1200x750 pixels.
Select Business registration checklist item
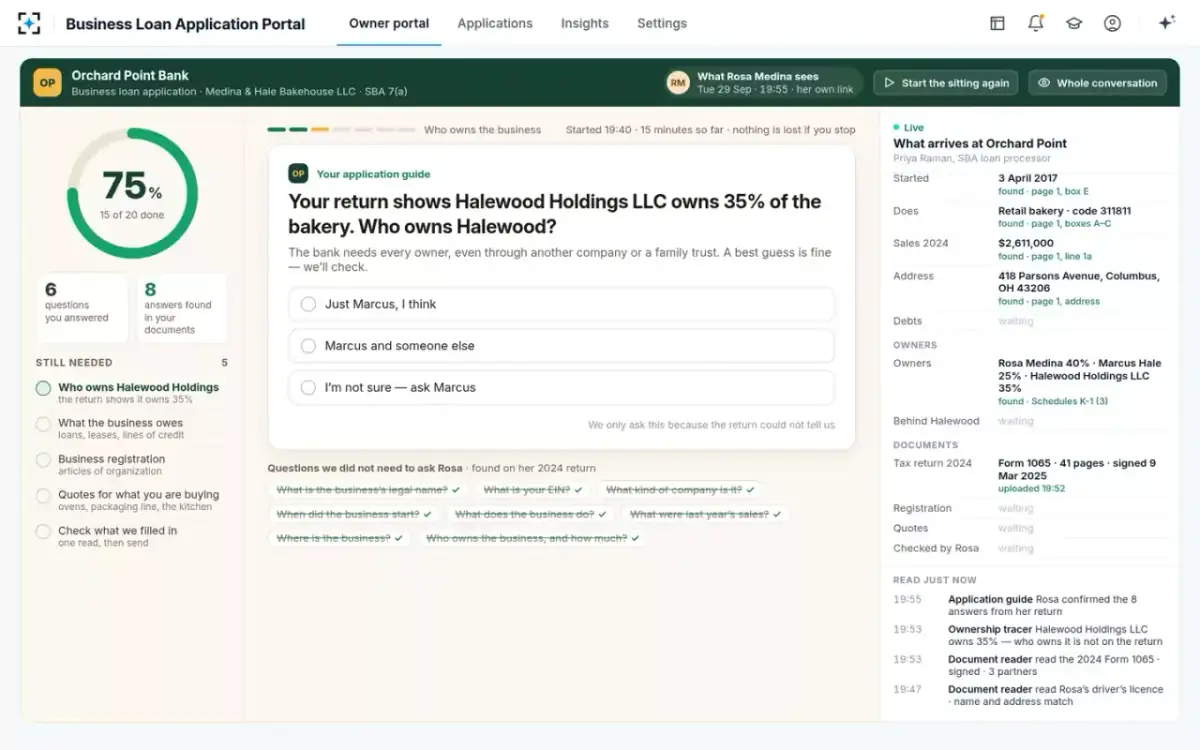[131, 464]
